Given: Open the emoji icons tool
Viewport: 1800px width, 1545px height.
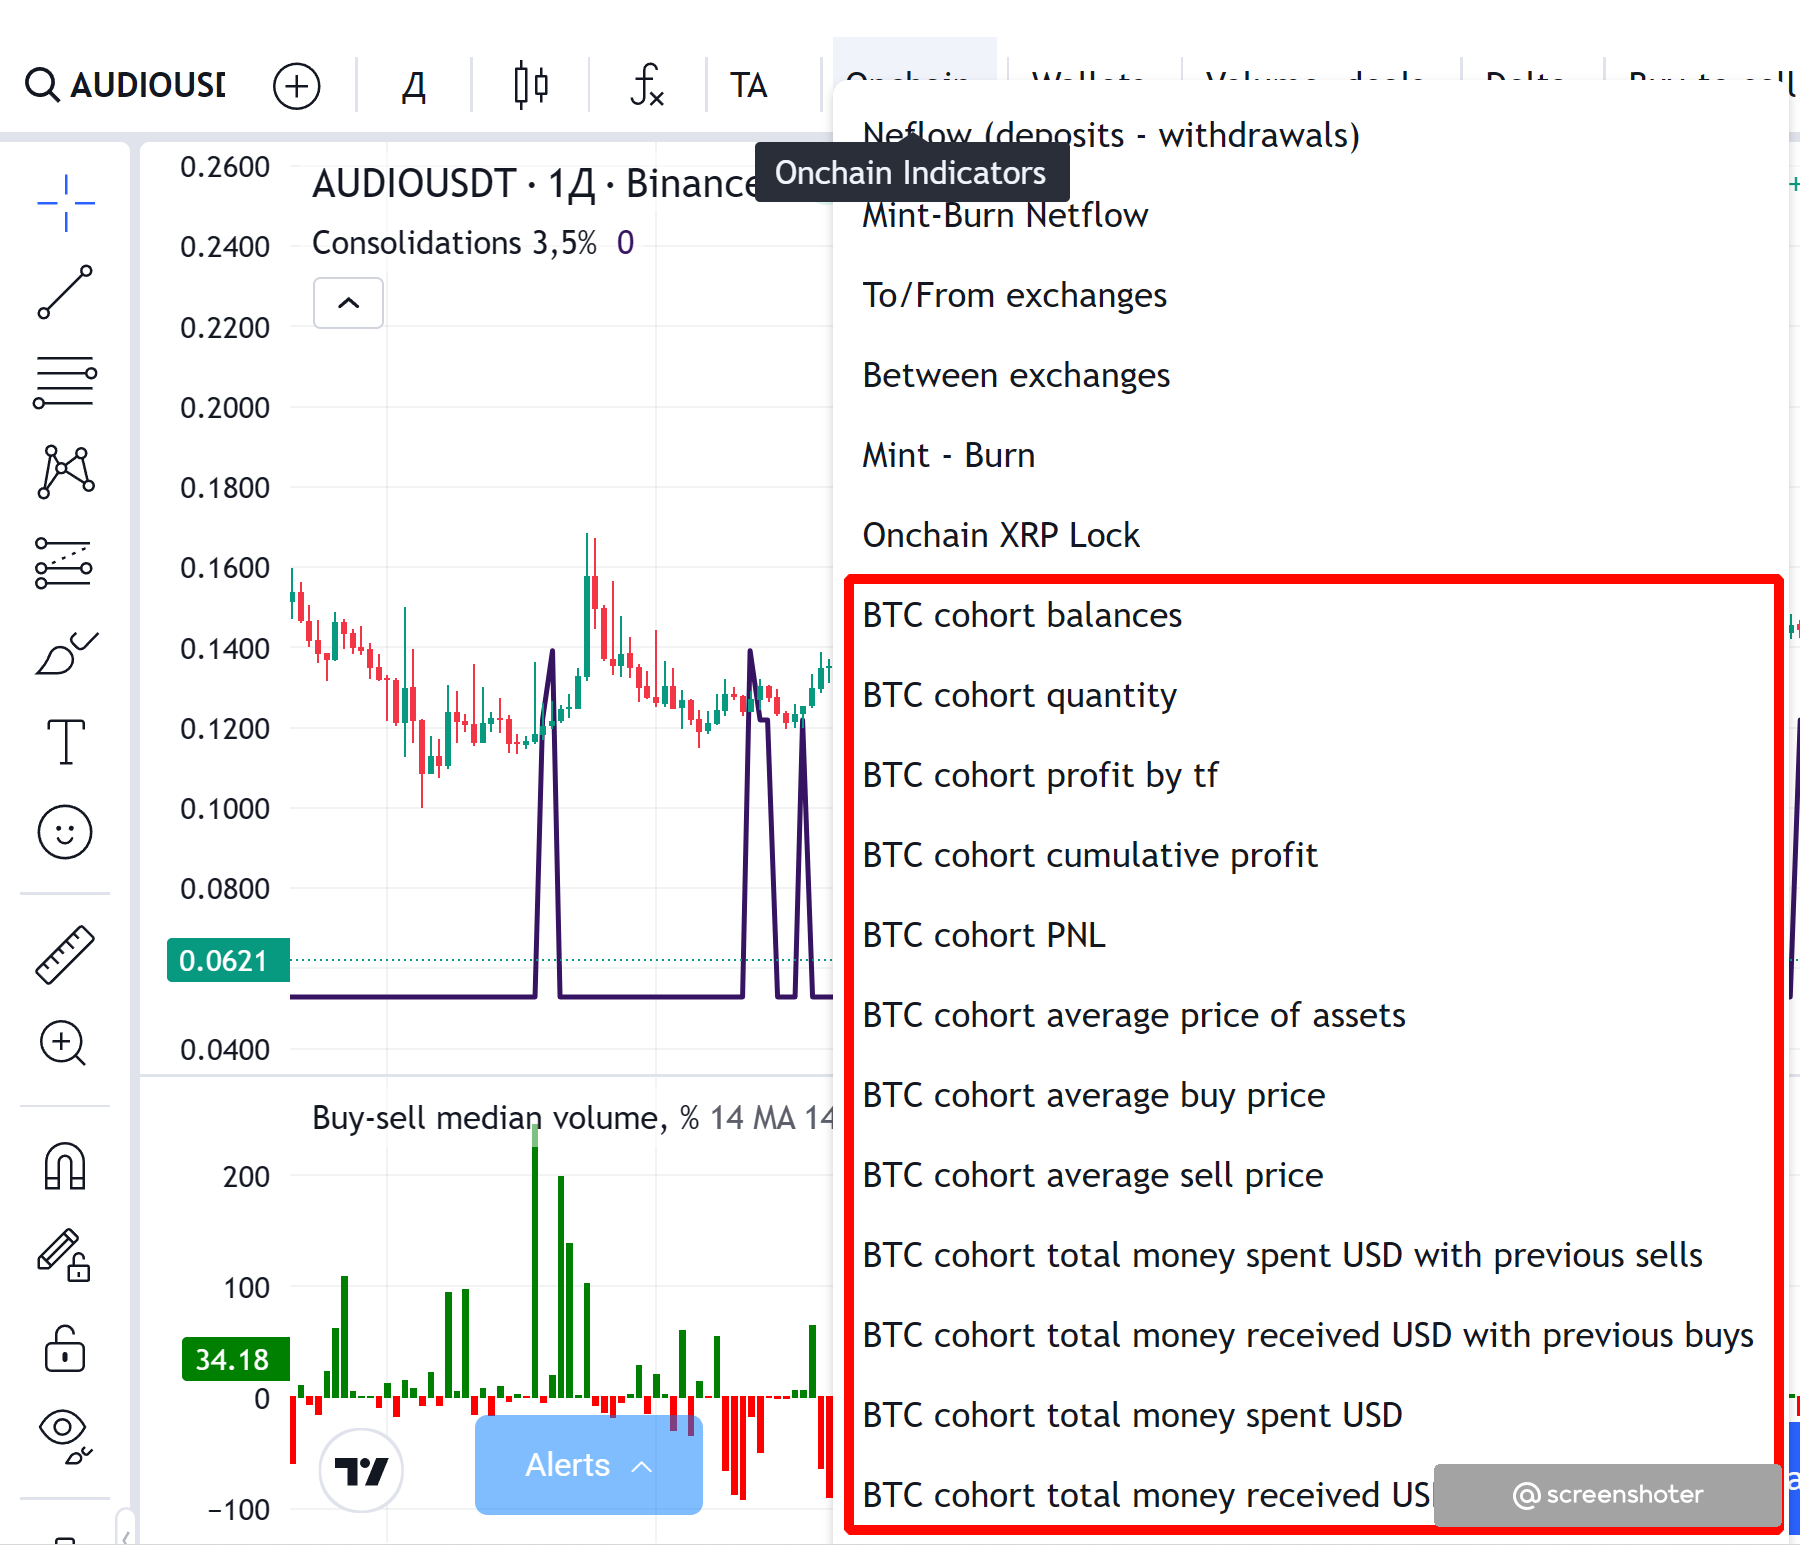Looking at the screenshot, I should pos(66,832).
